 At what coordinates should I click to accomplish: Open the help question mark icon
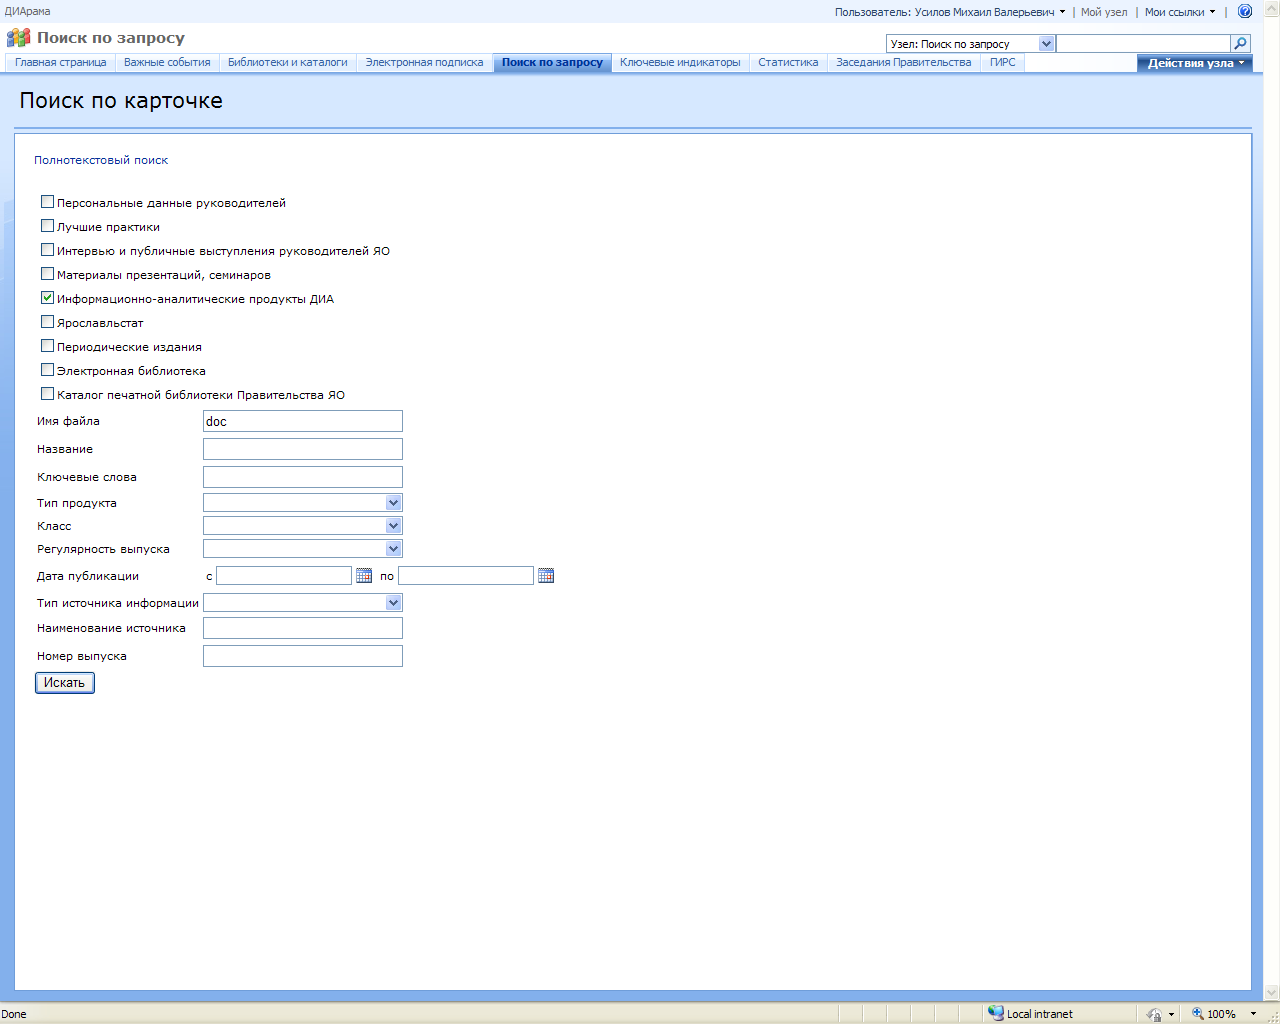1245,12
